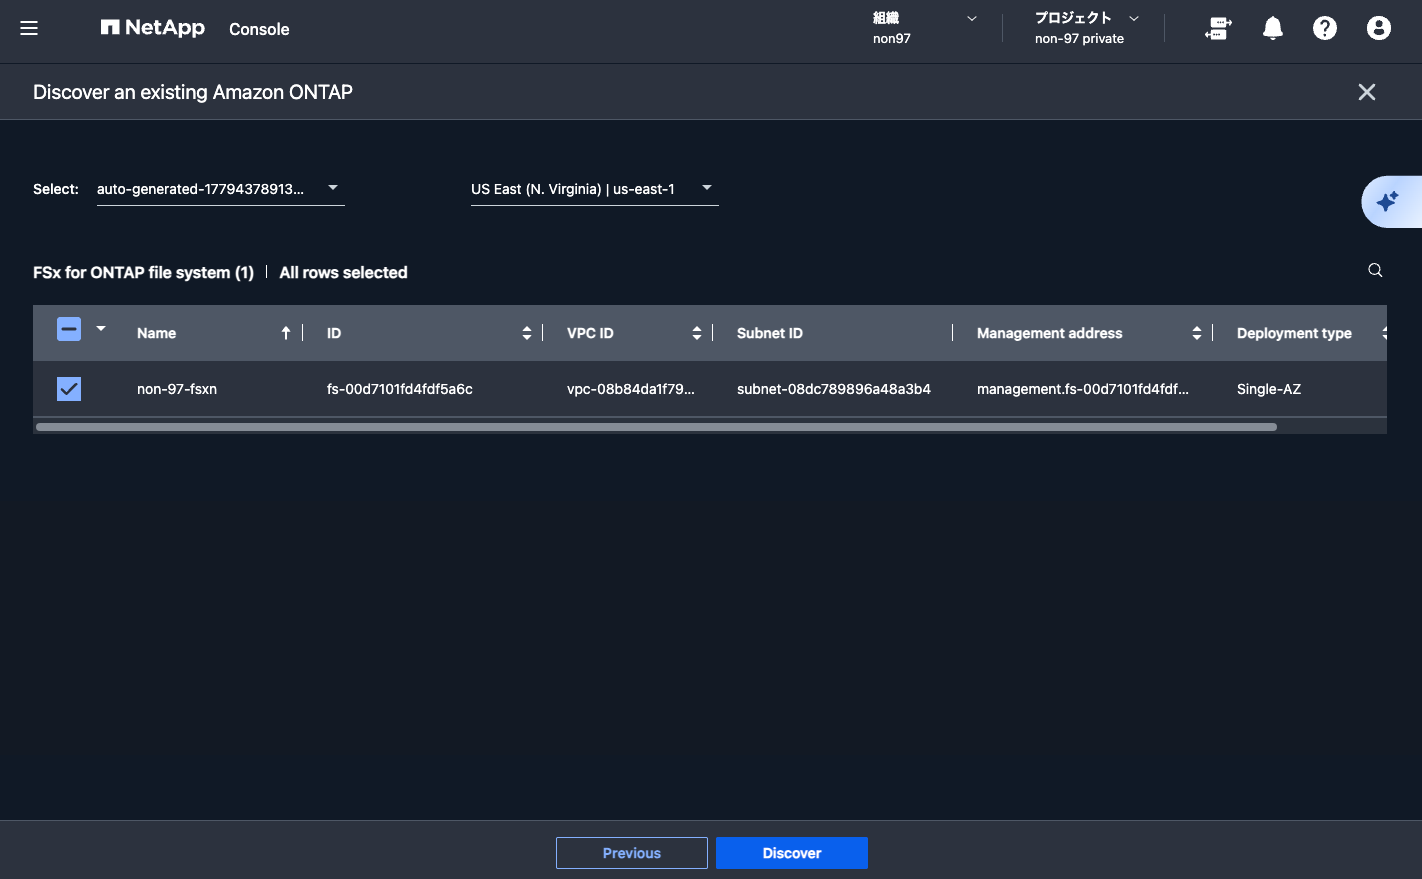This screenshot has width=1422, height=879.
Task: Open the notifications bell
Action: (x=1272, y=28)
